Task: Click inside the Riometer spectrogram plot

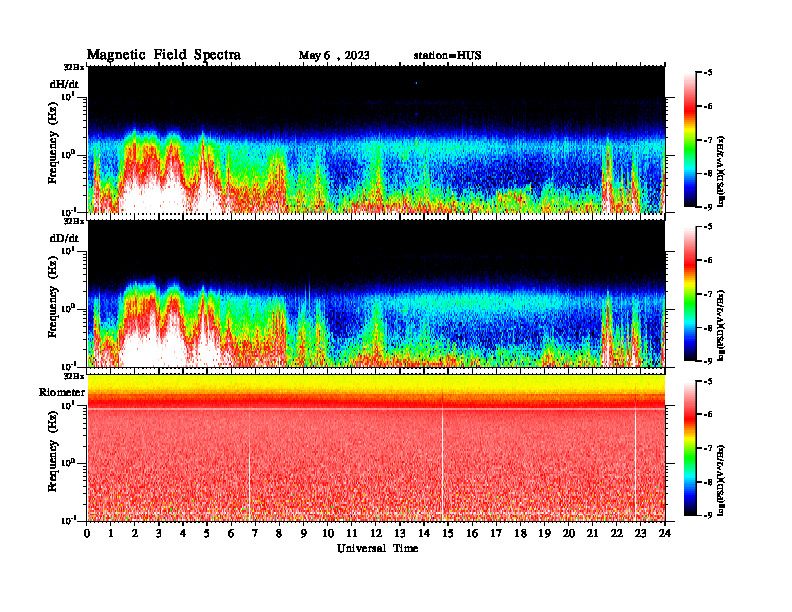Action: [x=376, y=448]
